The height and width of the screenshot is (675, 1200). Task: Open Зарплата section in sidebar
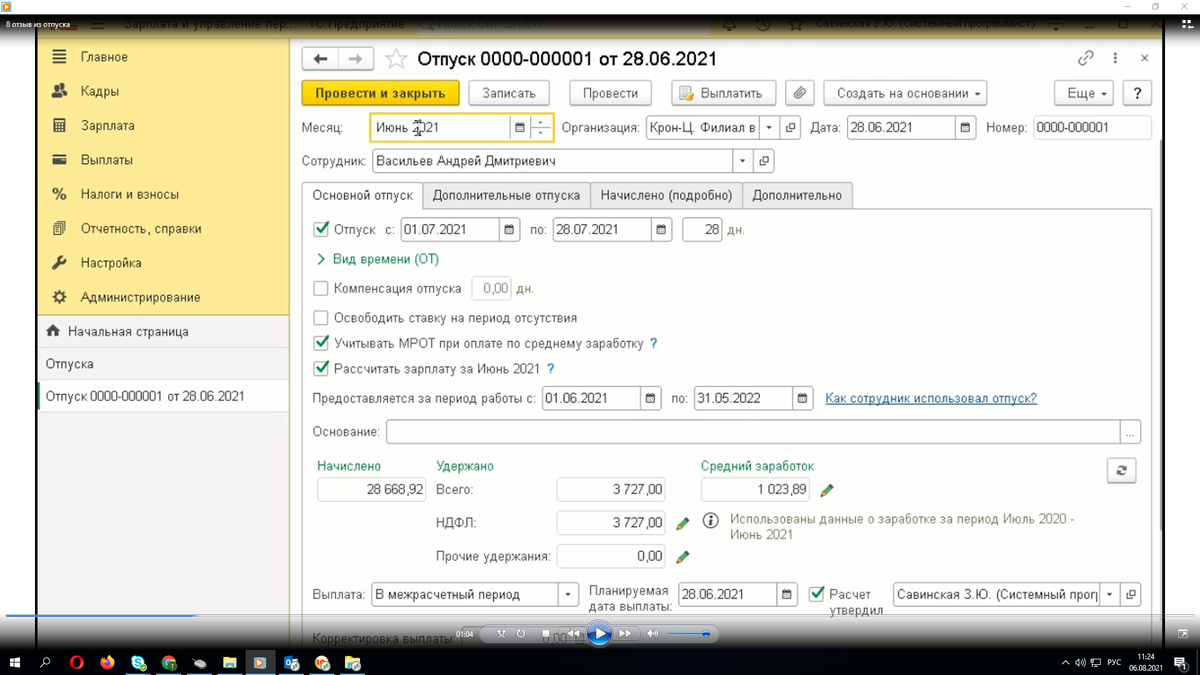pyautogui.click(x=107, y=126)
